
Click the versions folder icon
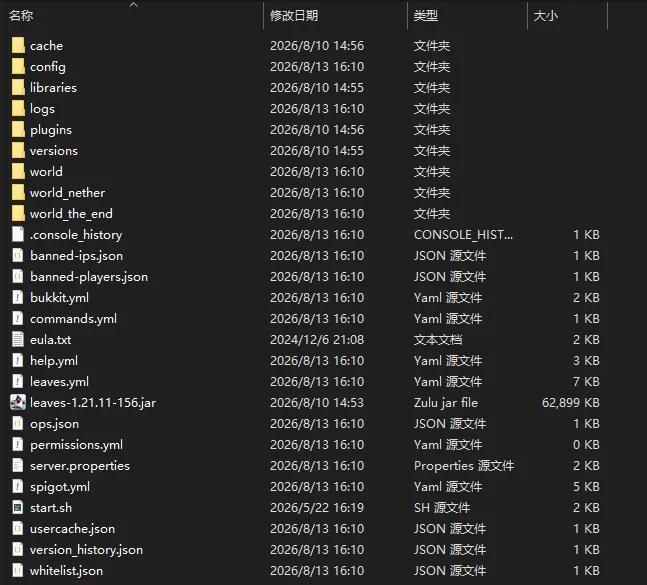point(18,151)
